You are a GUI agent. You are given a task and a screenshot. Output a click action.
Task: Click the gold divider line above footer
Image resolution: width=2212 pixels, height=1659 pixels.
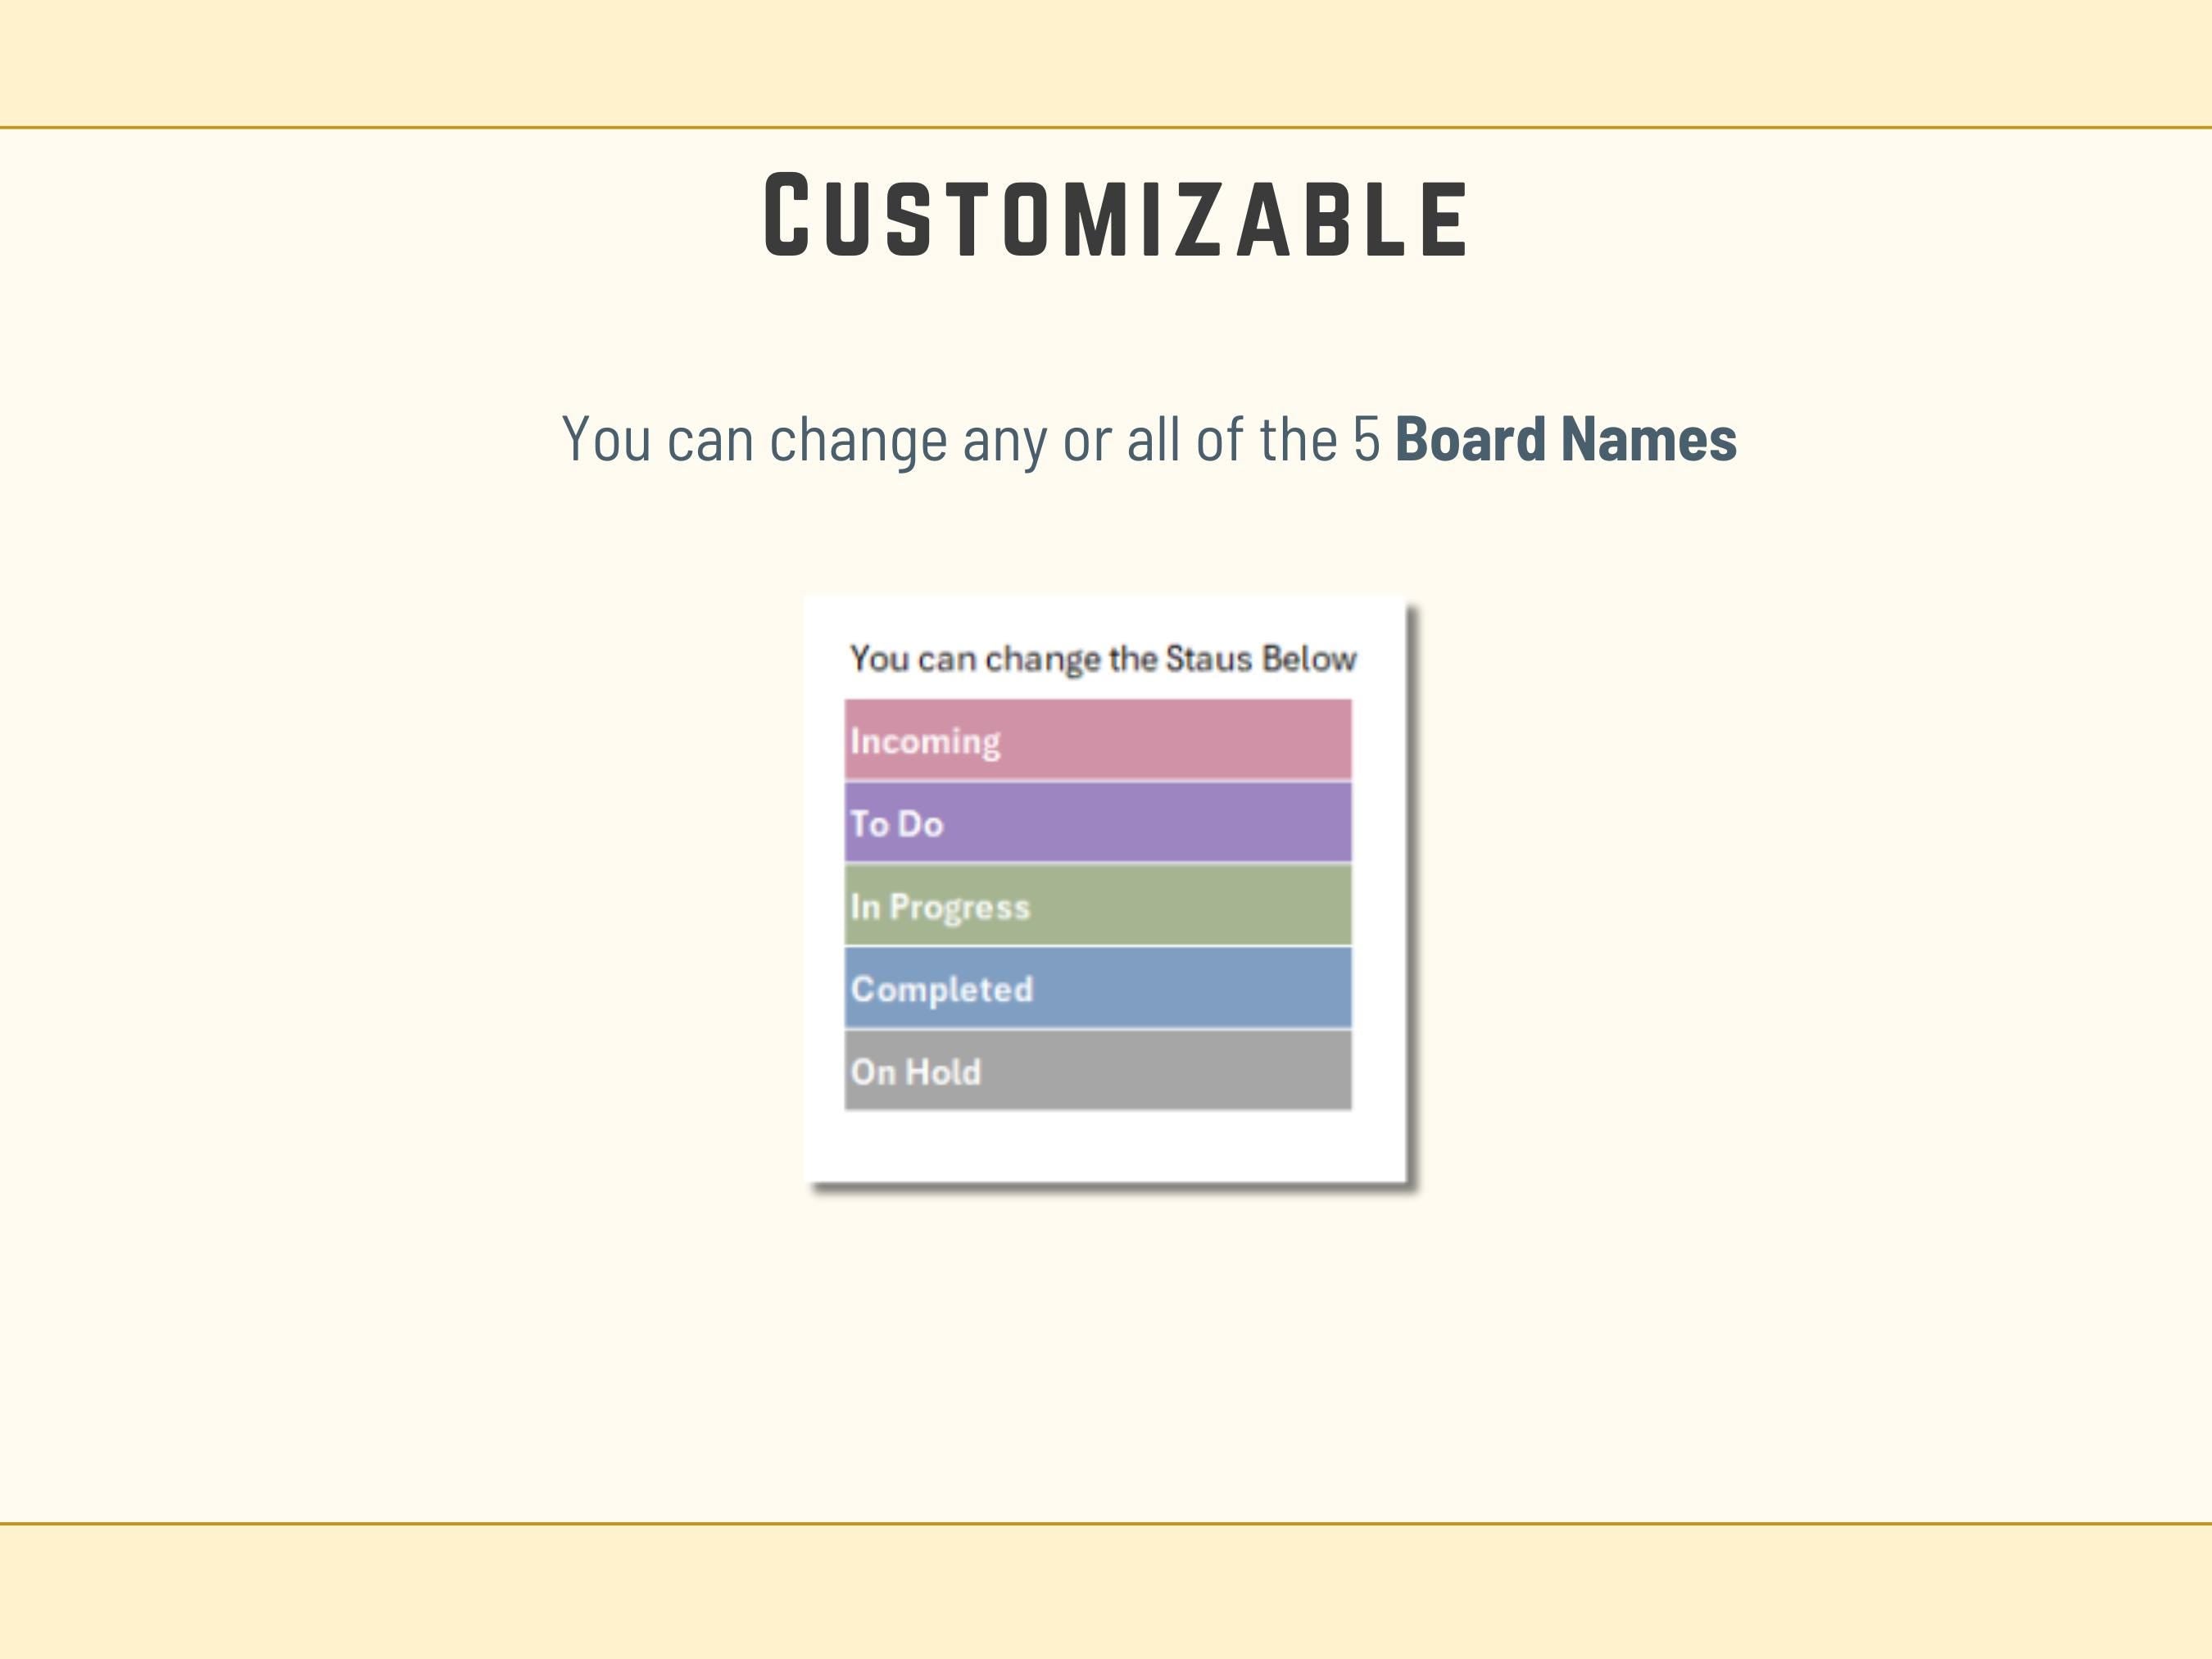pos(1106,1524)
